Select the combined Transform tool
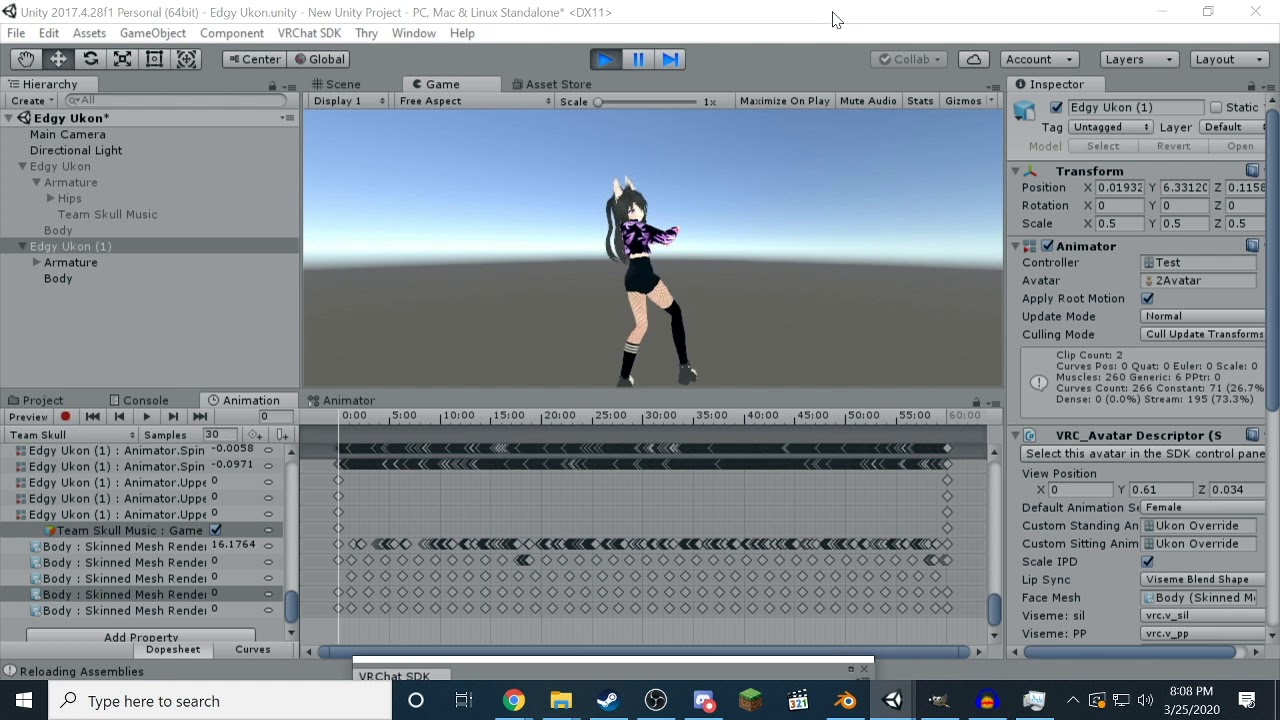The height and width of the screenshot is (720, 1280). (x=186, y=59)
